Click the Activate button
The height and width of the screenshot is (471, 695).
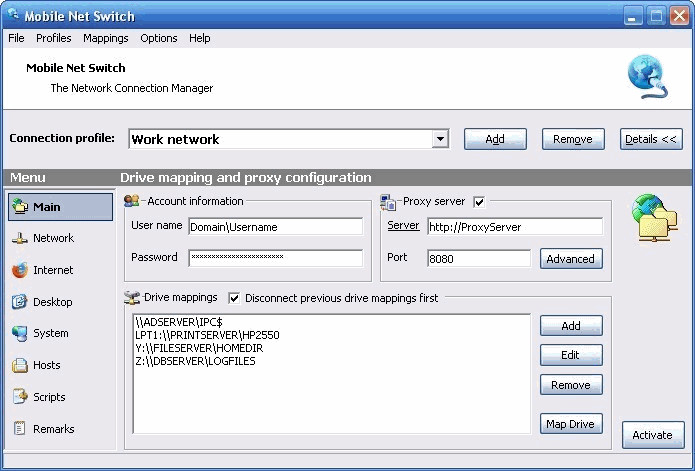653,435
